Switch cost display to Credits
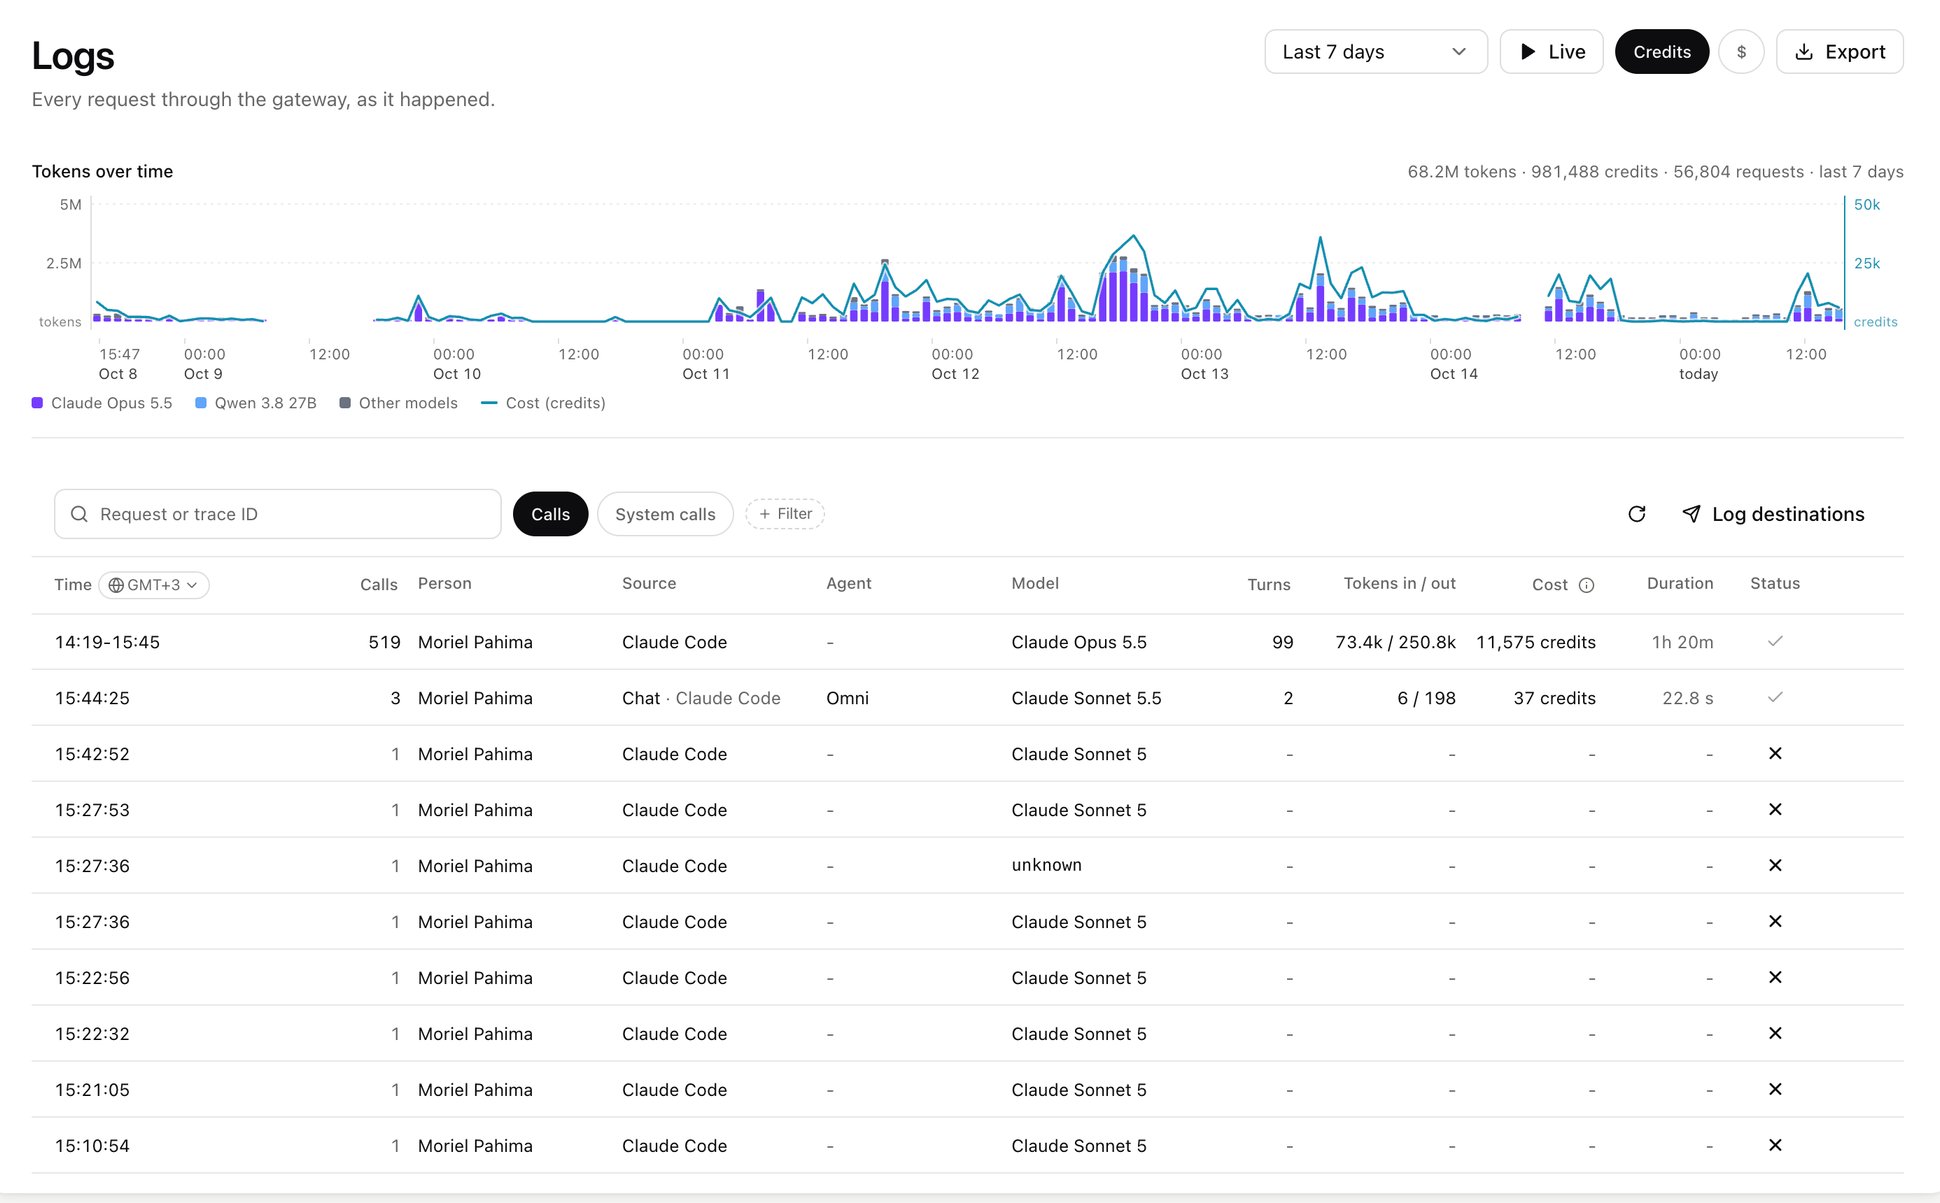The image size is (1940, 1203). point(1662,52)
